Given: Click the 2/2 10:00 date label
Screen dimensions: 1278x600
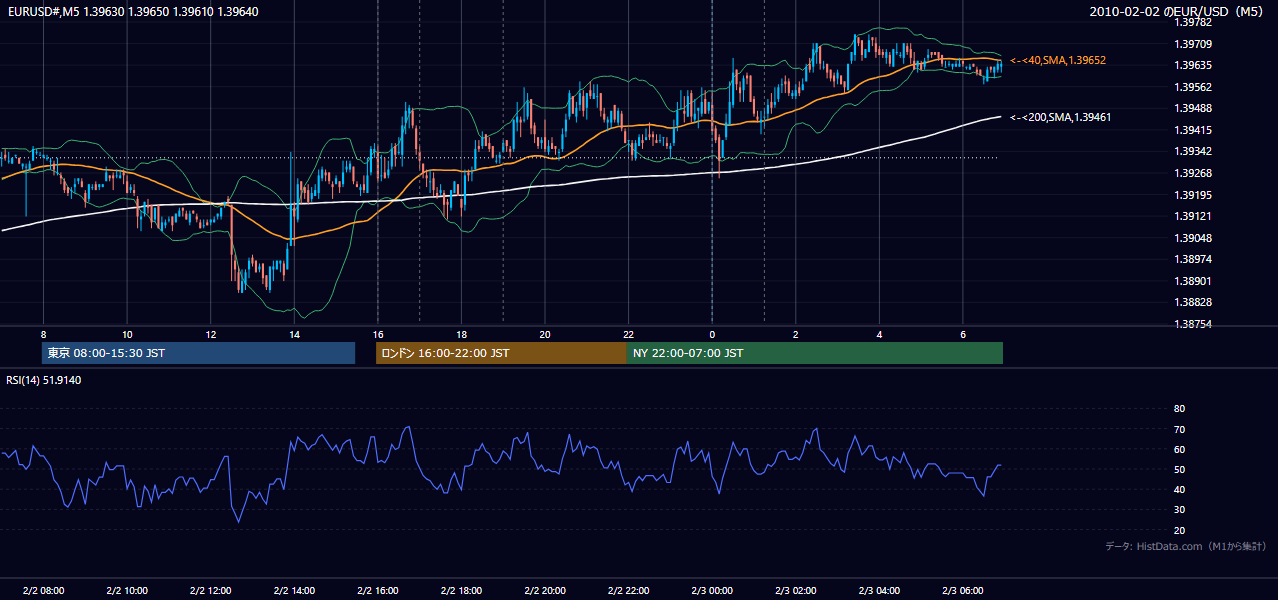Looking at the screenshot, I should coord(127,591).
